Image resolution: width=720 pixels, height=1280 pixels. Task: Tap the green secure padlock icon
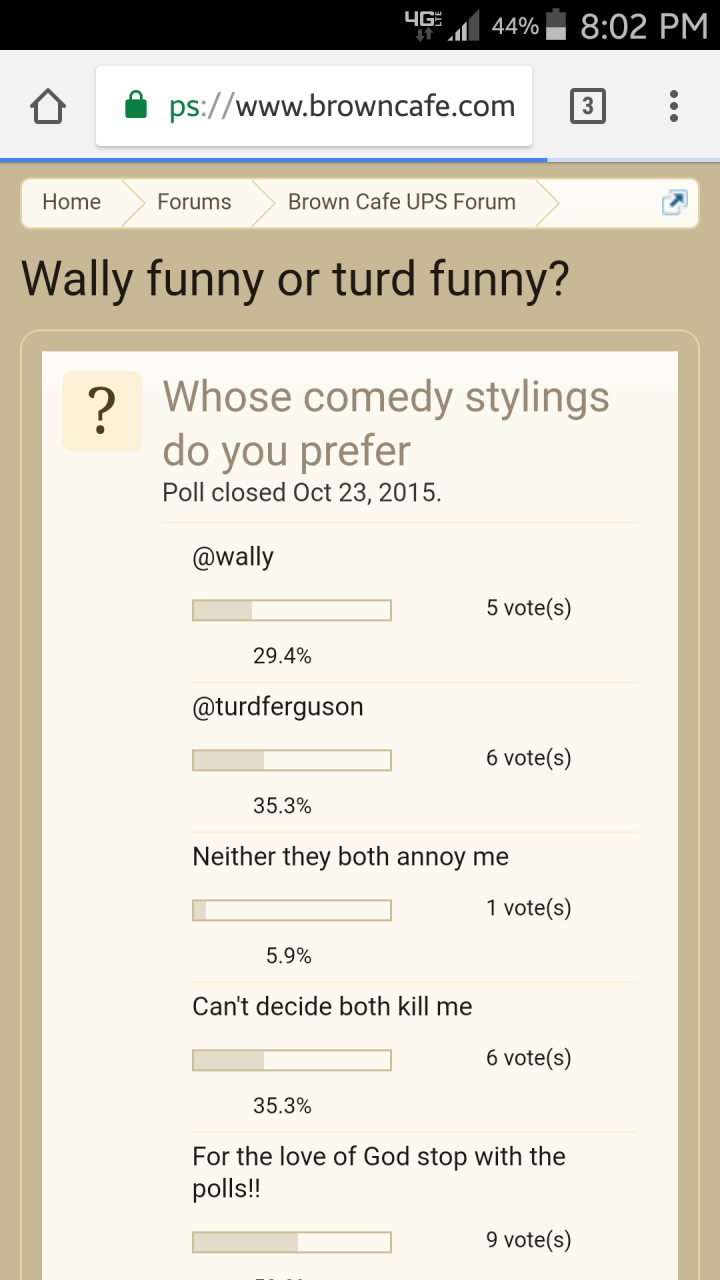click(137, 105)
